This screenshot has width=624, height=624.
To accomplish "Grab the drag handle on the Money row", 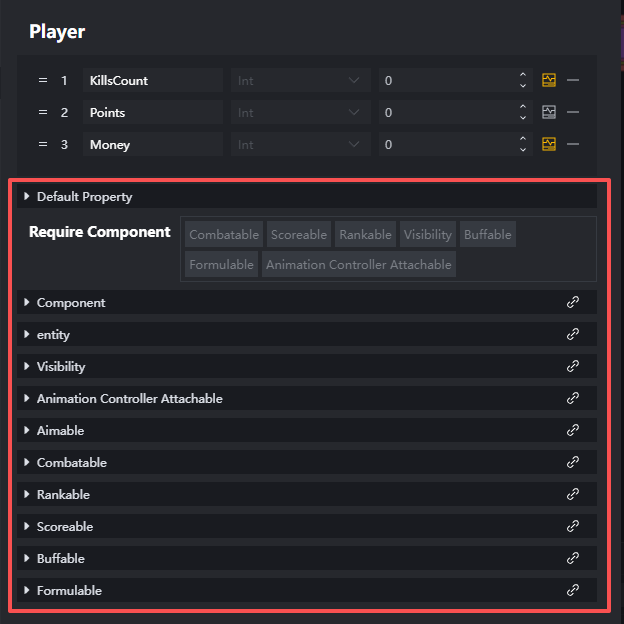I will [43, 144].
